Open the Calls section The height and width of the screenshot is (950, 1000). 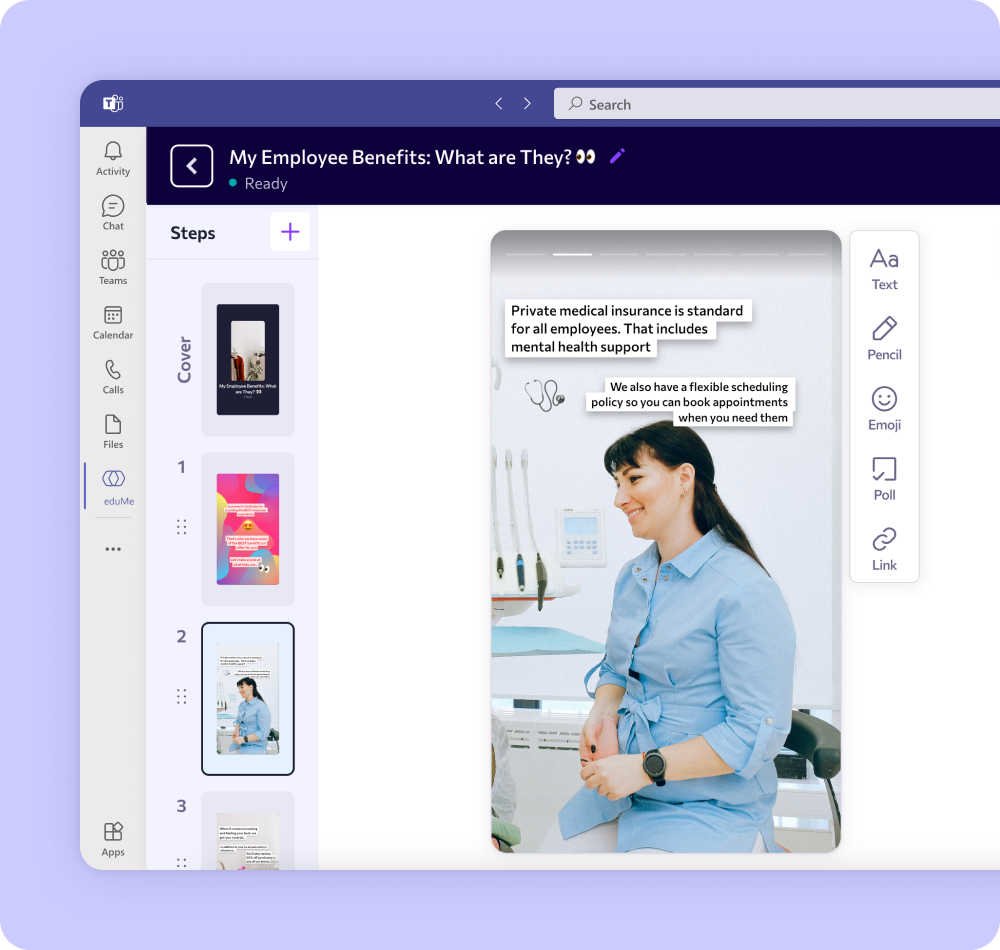point(113,377)
